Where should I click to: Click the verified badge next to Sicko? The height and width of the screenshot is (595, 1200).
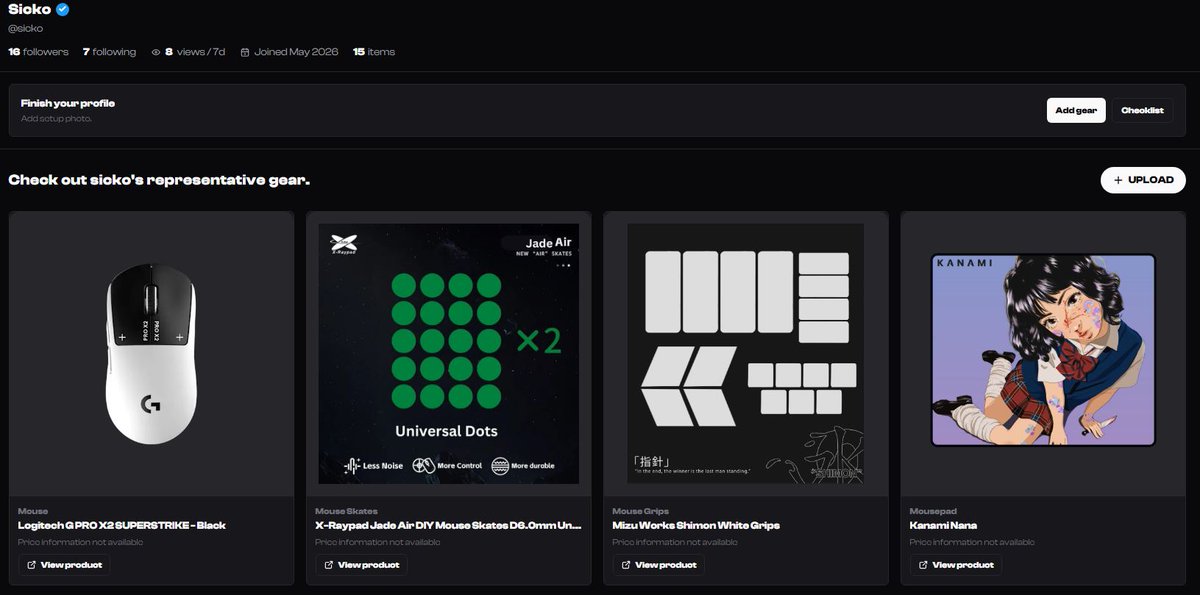(63, 10)
